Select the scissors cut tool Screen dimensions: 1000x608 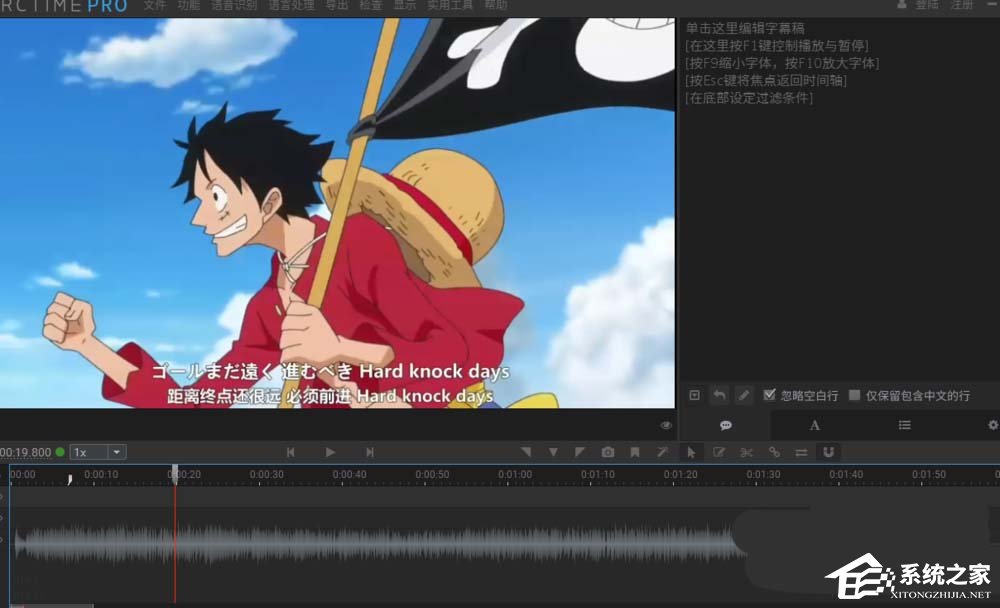pyautogui.click(x=746, y=452)
